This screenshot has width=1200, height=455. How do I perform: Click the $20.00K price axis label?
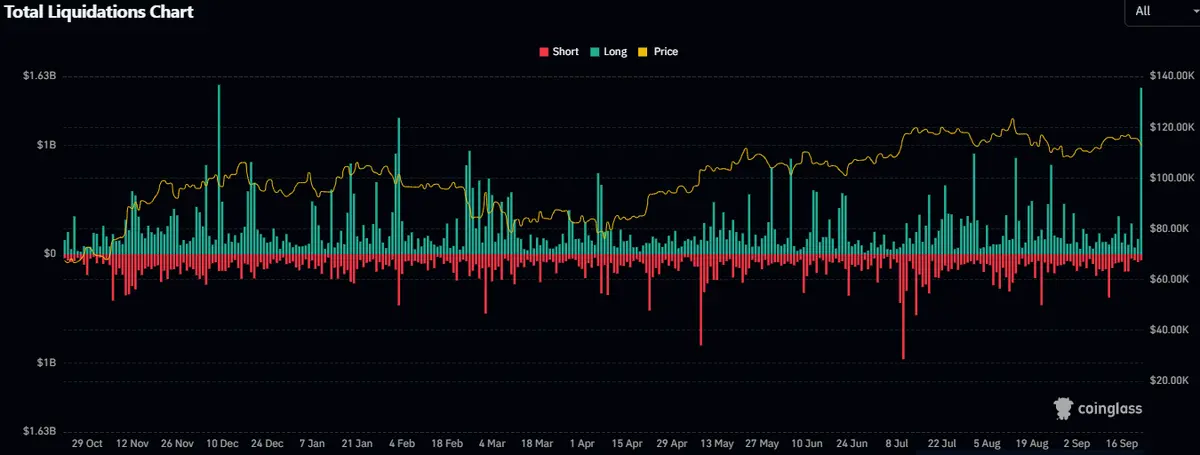(x=1171, y=381)
